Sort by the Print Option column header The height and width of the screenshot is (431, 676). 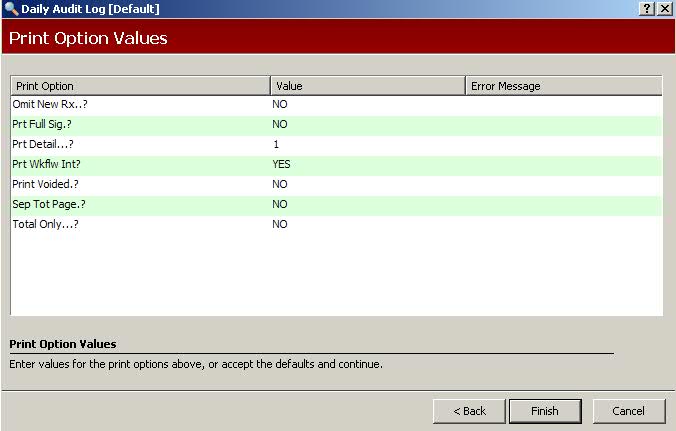tap(140, 86)
